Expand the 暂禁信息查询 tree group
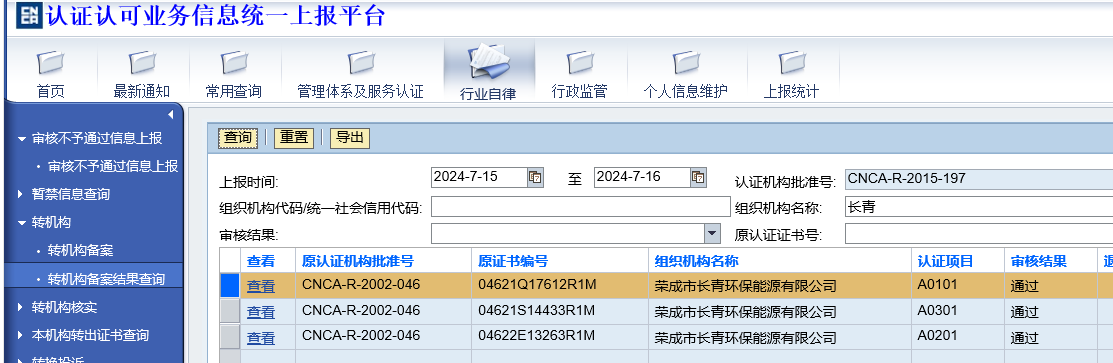 (x=22, y=194)
